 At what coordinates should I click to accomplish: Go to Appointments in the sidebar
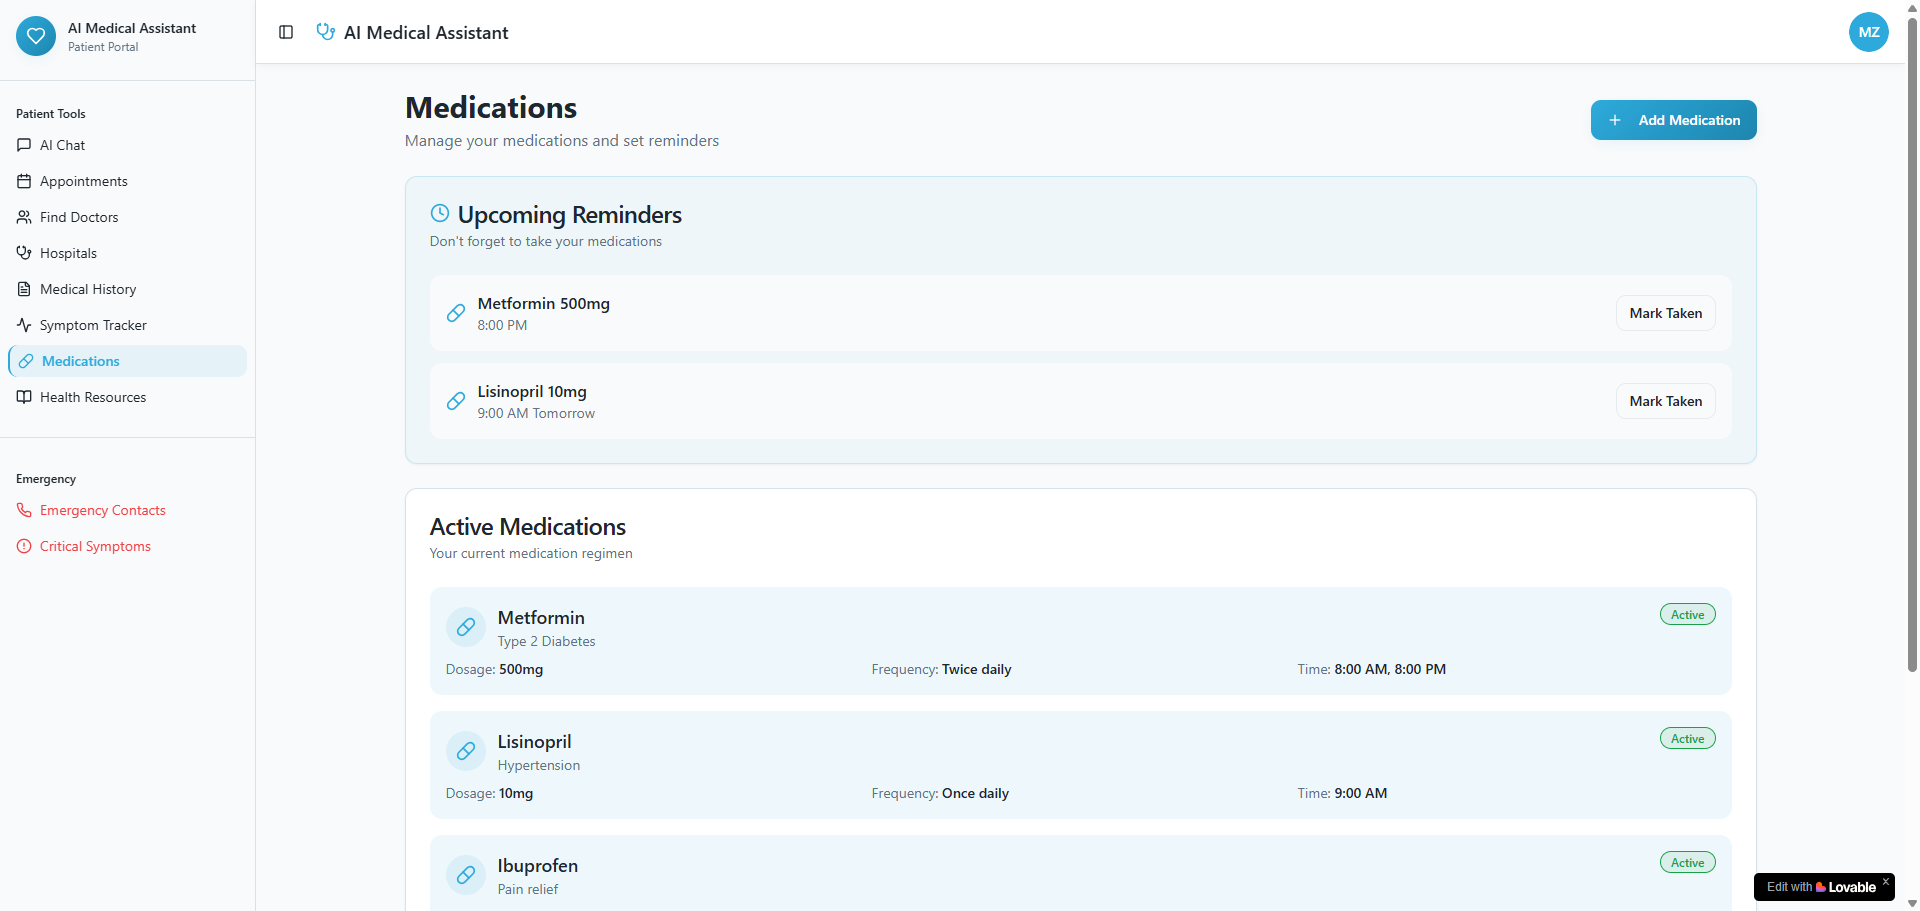coord(127,181)
